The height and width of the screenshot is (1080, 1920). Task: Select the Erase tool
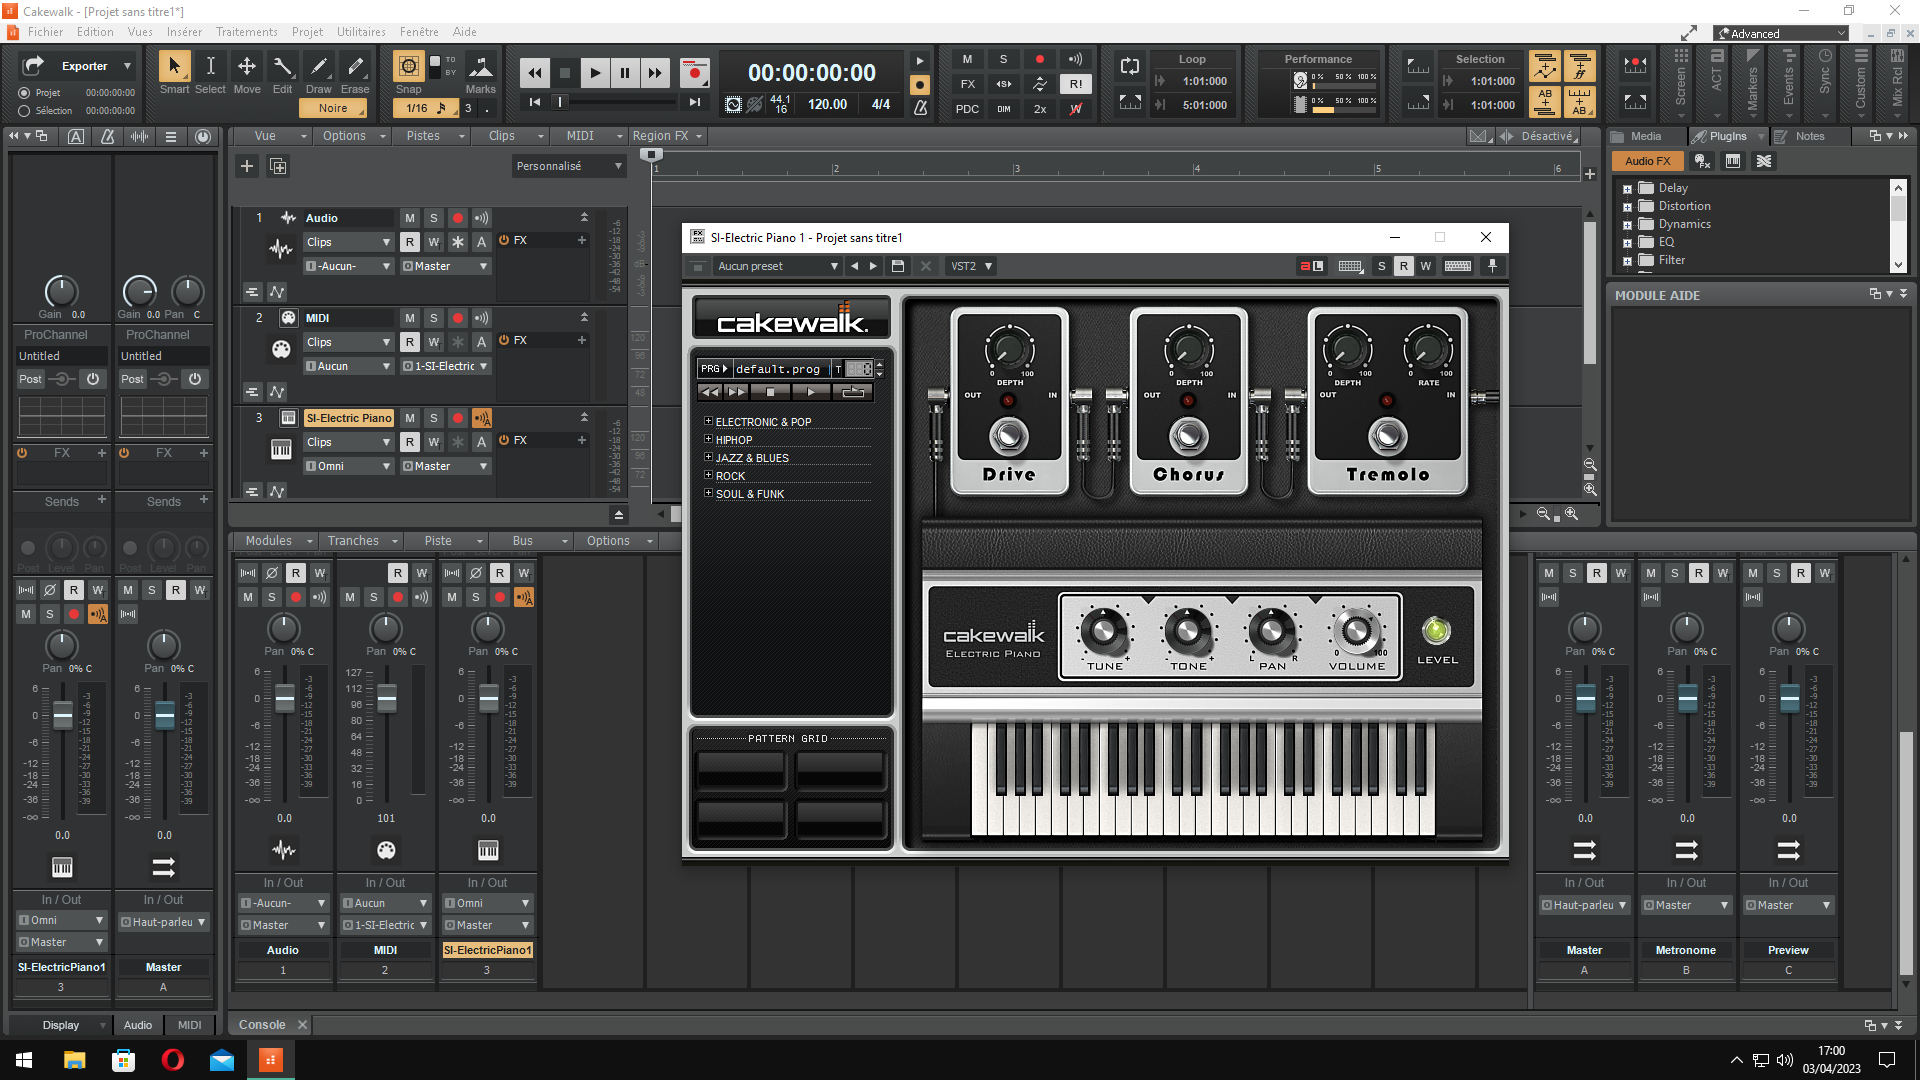point(355,67)
